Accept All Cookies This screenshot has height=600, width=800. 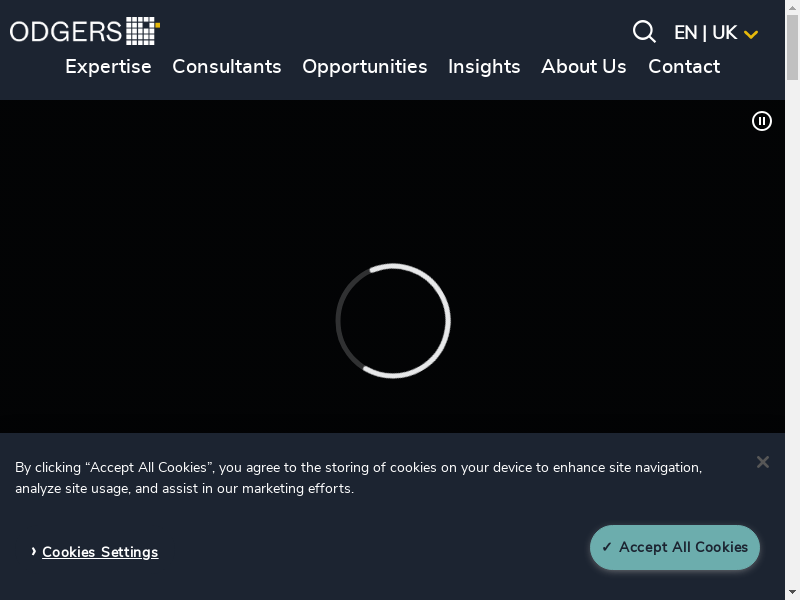[x=675, y=547]
